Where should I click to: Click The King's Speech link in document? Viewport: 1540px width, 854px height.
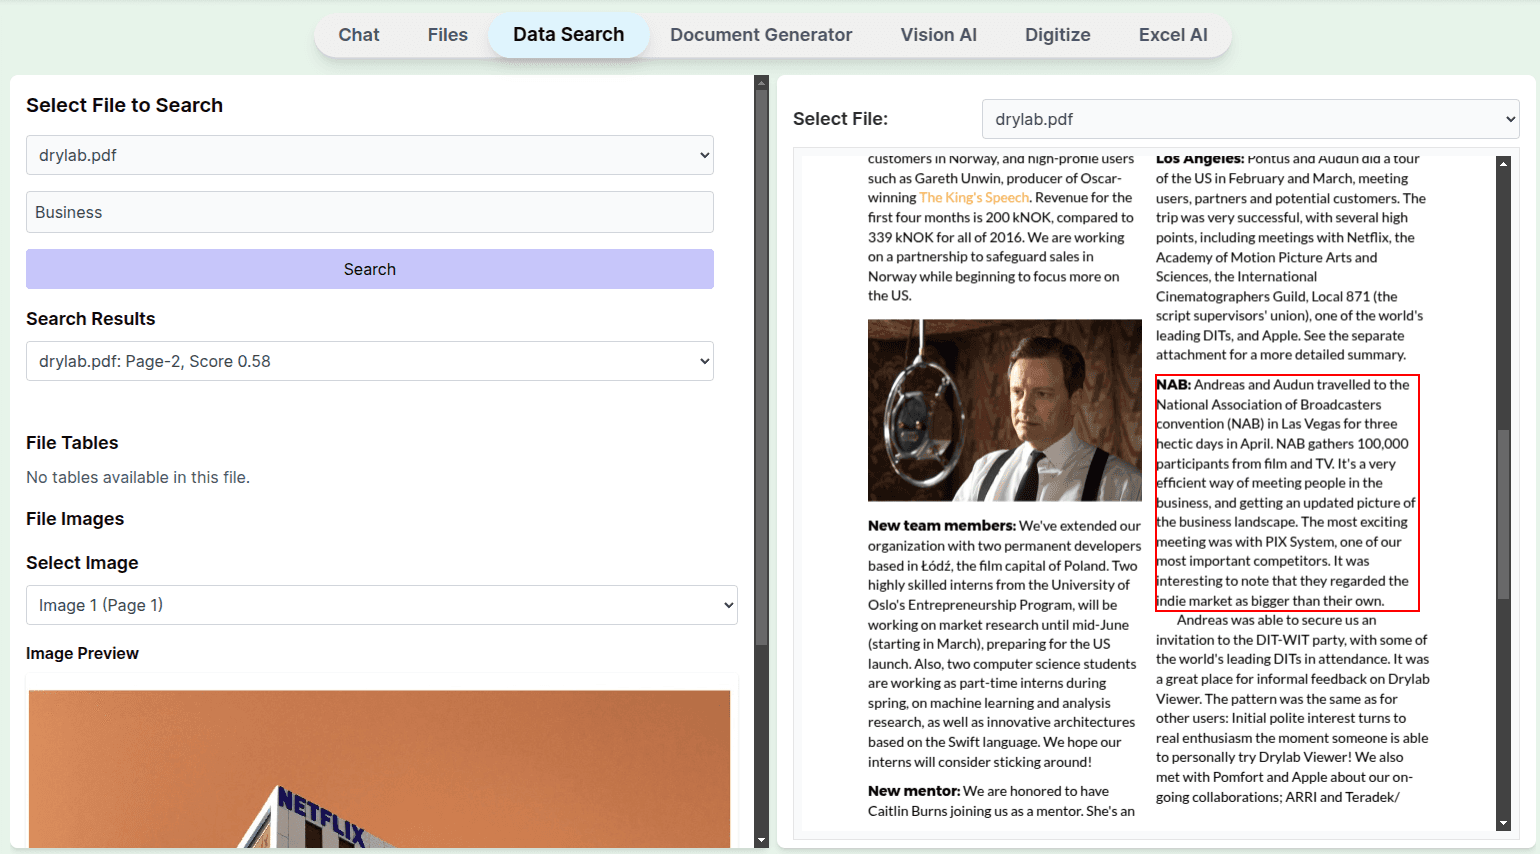tap(974, 198)
